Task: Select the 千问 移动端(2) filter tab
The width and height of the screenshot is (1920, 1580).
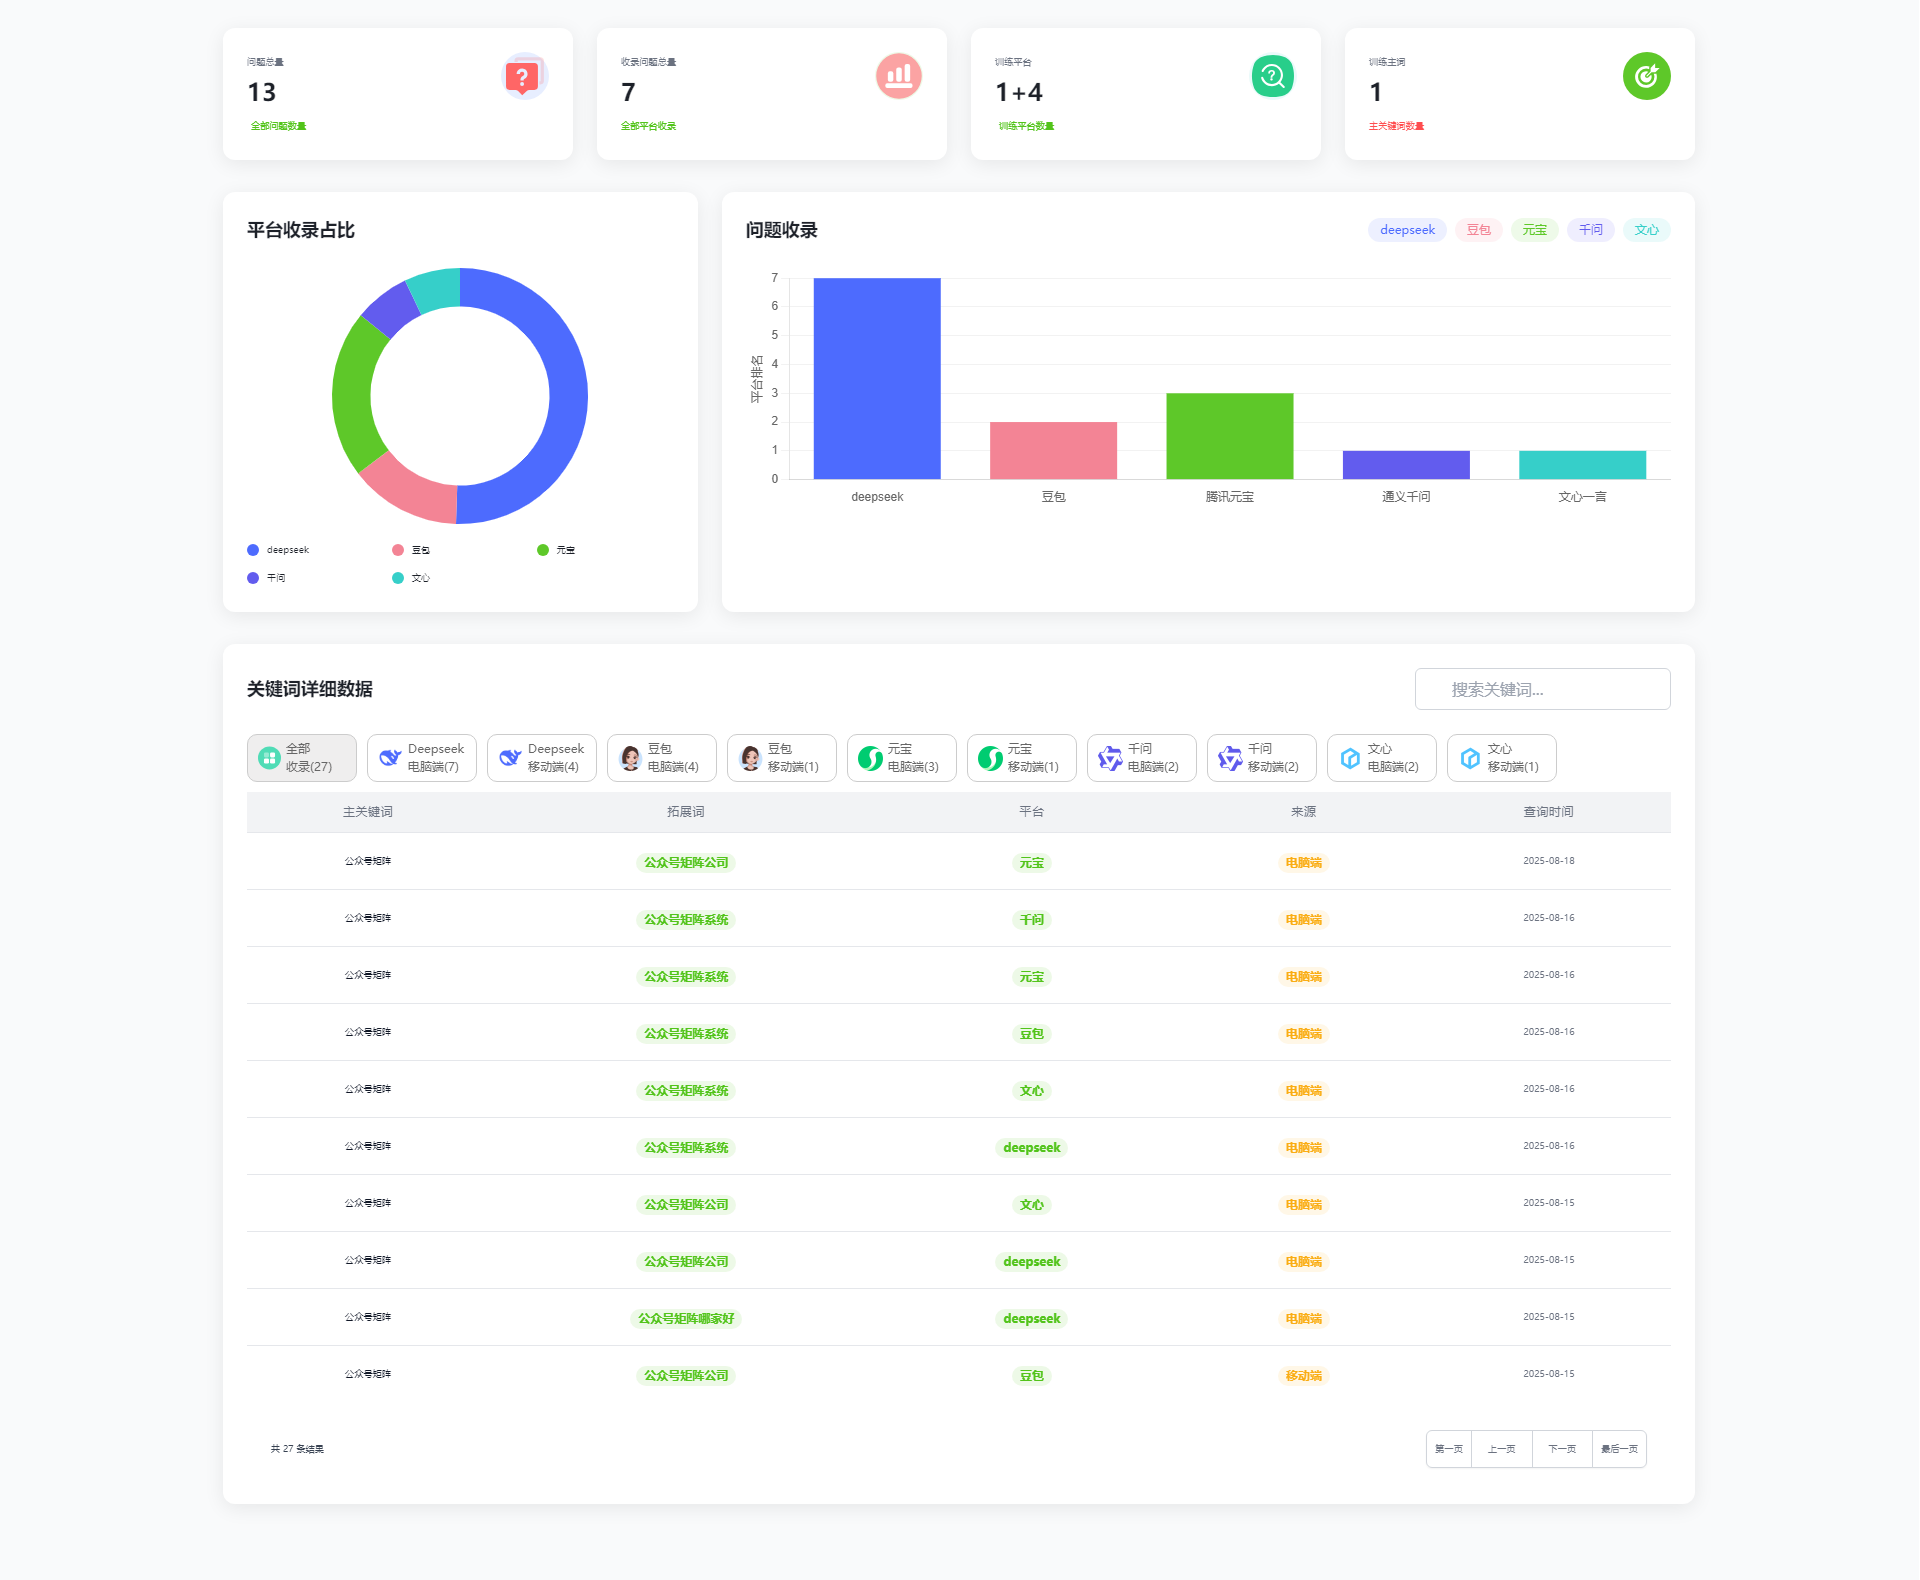Action: 1262,758
